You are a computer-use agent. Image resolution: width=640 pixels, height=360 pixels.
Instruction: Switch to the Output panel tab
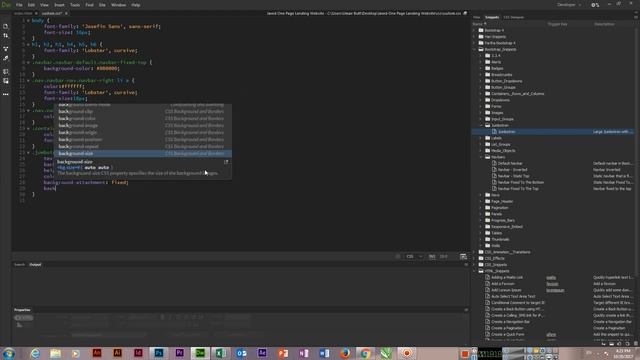(x=35, y=264)
